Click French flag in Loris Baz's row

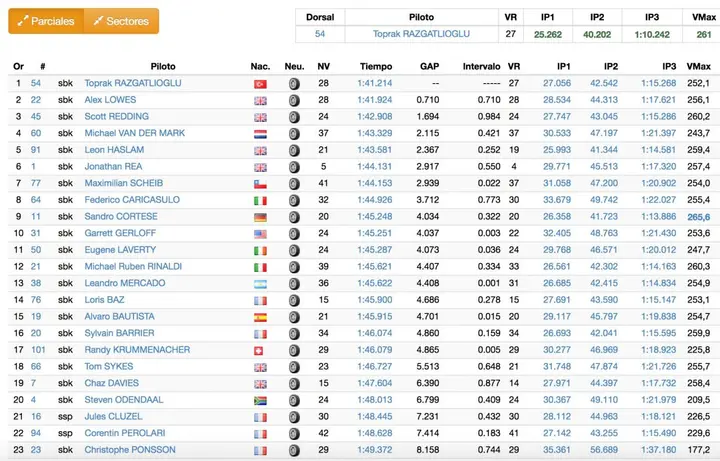point(260,301)
